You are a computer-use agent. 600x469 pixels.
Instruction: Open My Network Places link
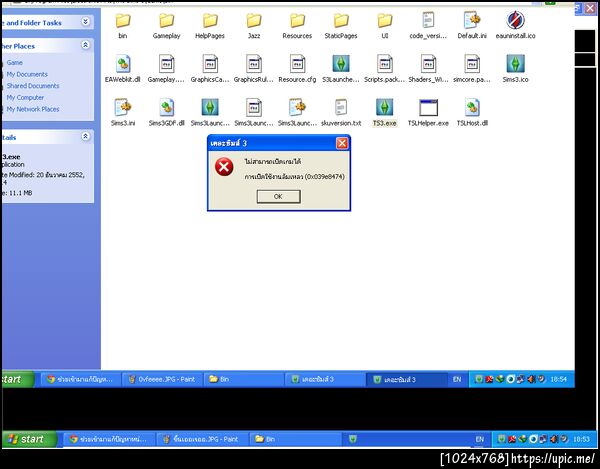[33, 109]
